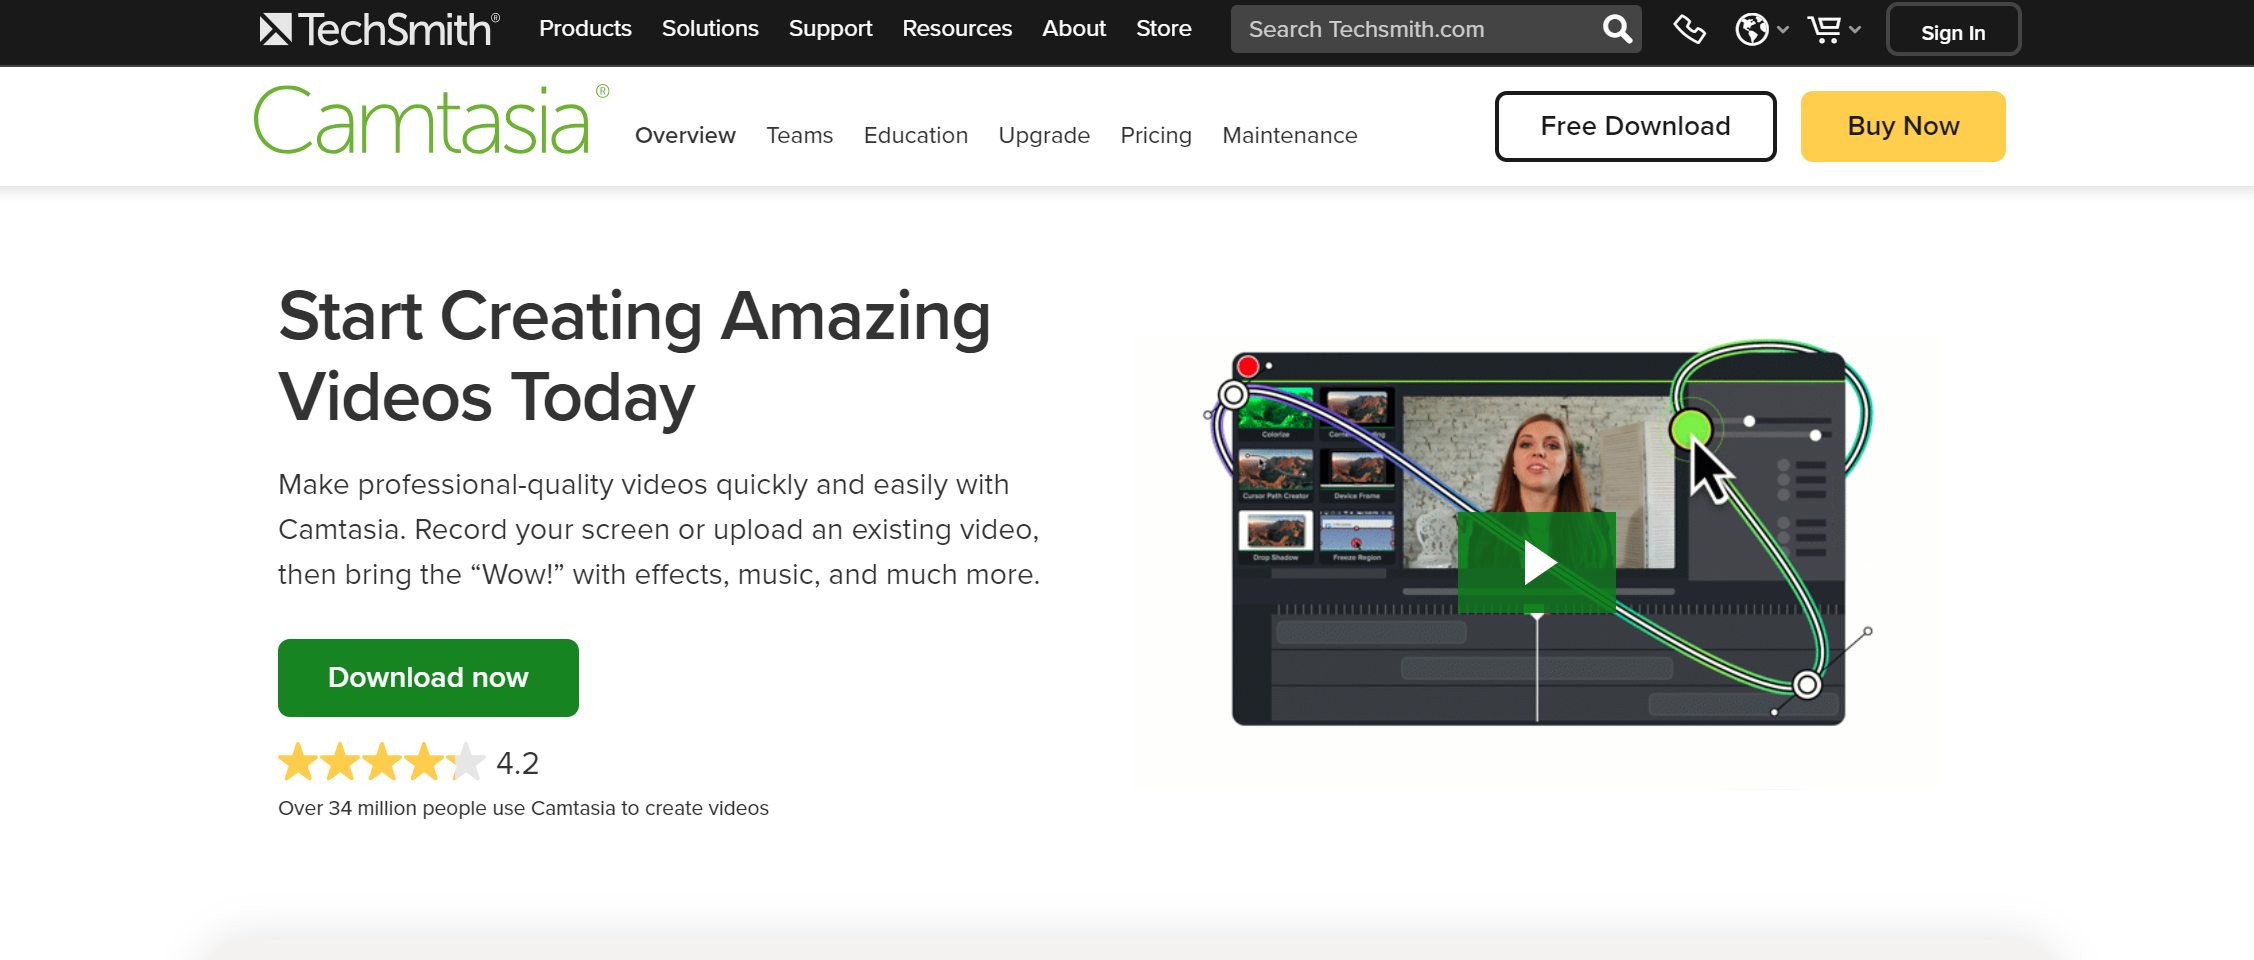2254x960 pixels.
Task: Select the Upgrade tab
Action: pyautogui.click(x=1044, y=135)
